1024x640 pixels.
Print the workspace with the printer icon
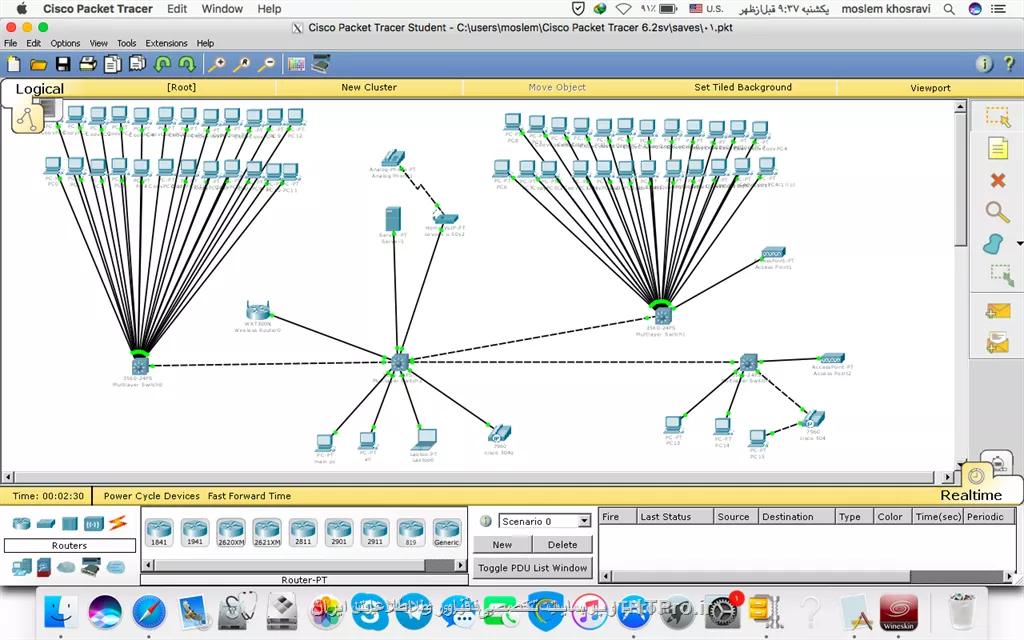tap(88, 64)
